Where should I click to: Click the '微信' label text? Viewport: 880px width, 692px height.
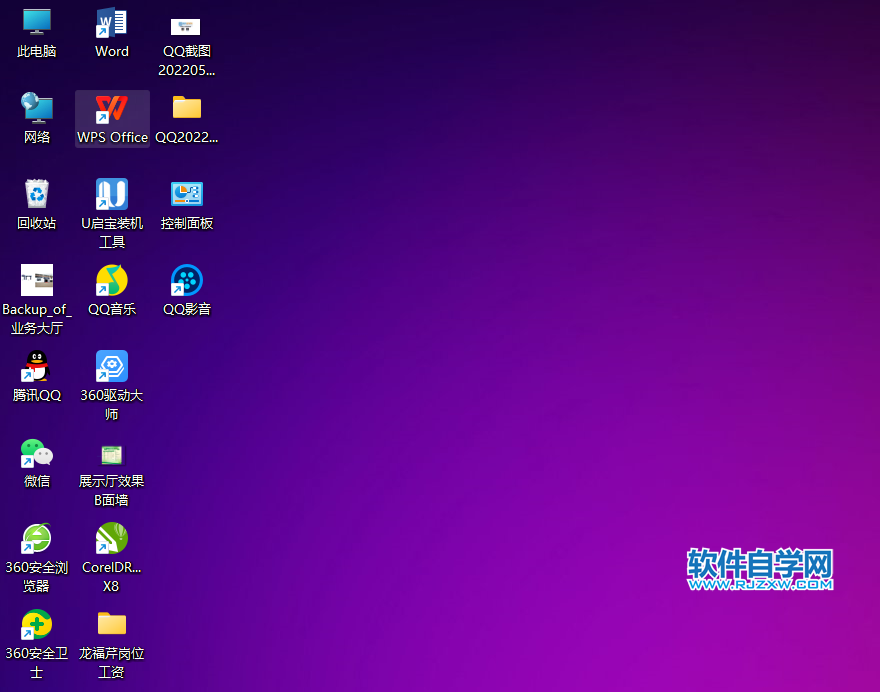coord(37,481)
